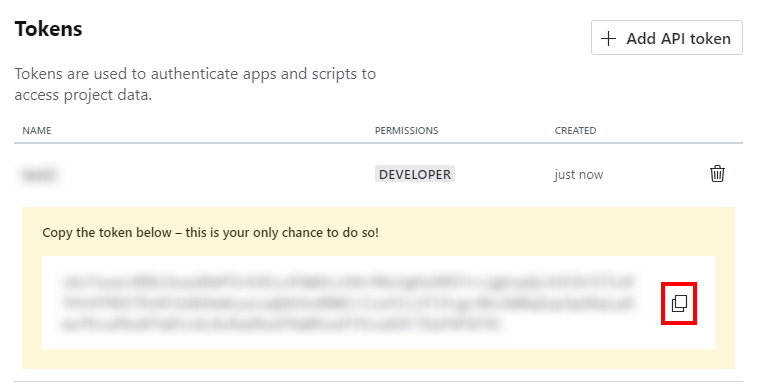Click the PERMISSIONS column header
The height and width of the screenshot is (384, 760).
tap(406, 130)
